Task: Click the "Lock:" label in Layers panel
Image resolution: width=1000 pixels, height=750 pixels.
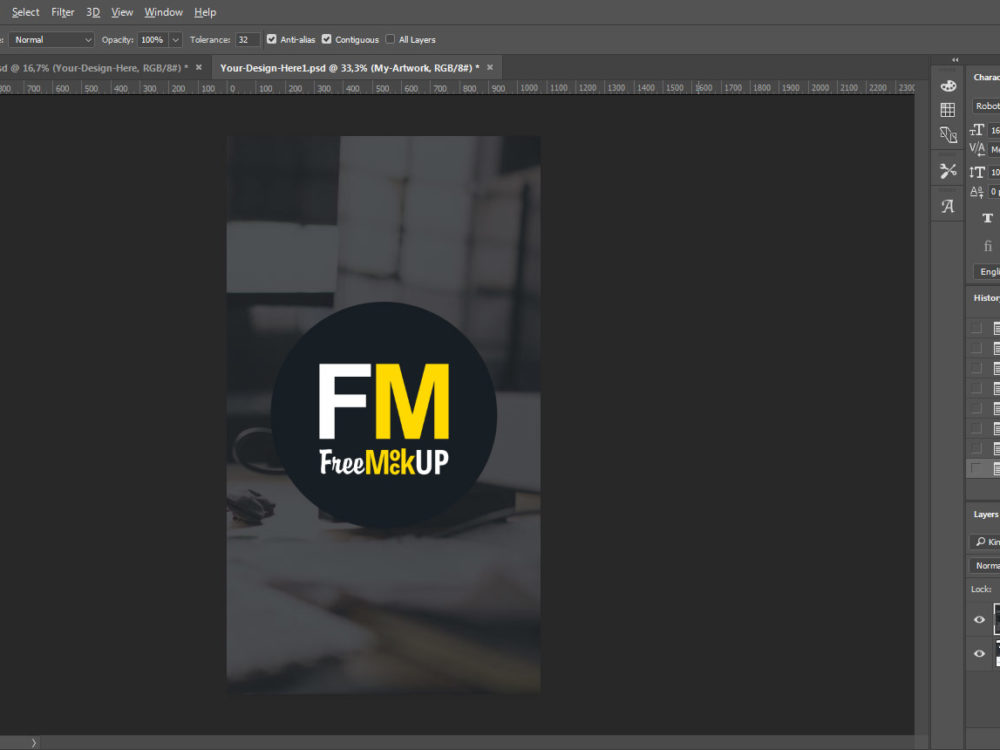Action: [x=982, y=589]
